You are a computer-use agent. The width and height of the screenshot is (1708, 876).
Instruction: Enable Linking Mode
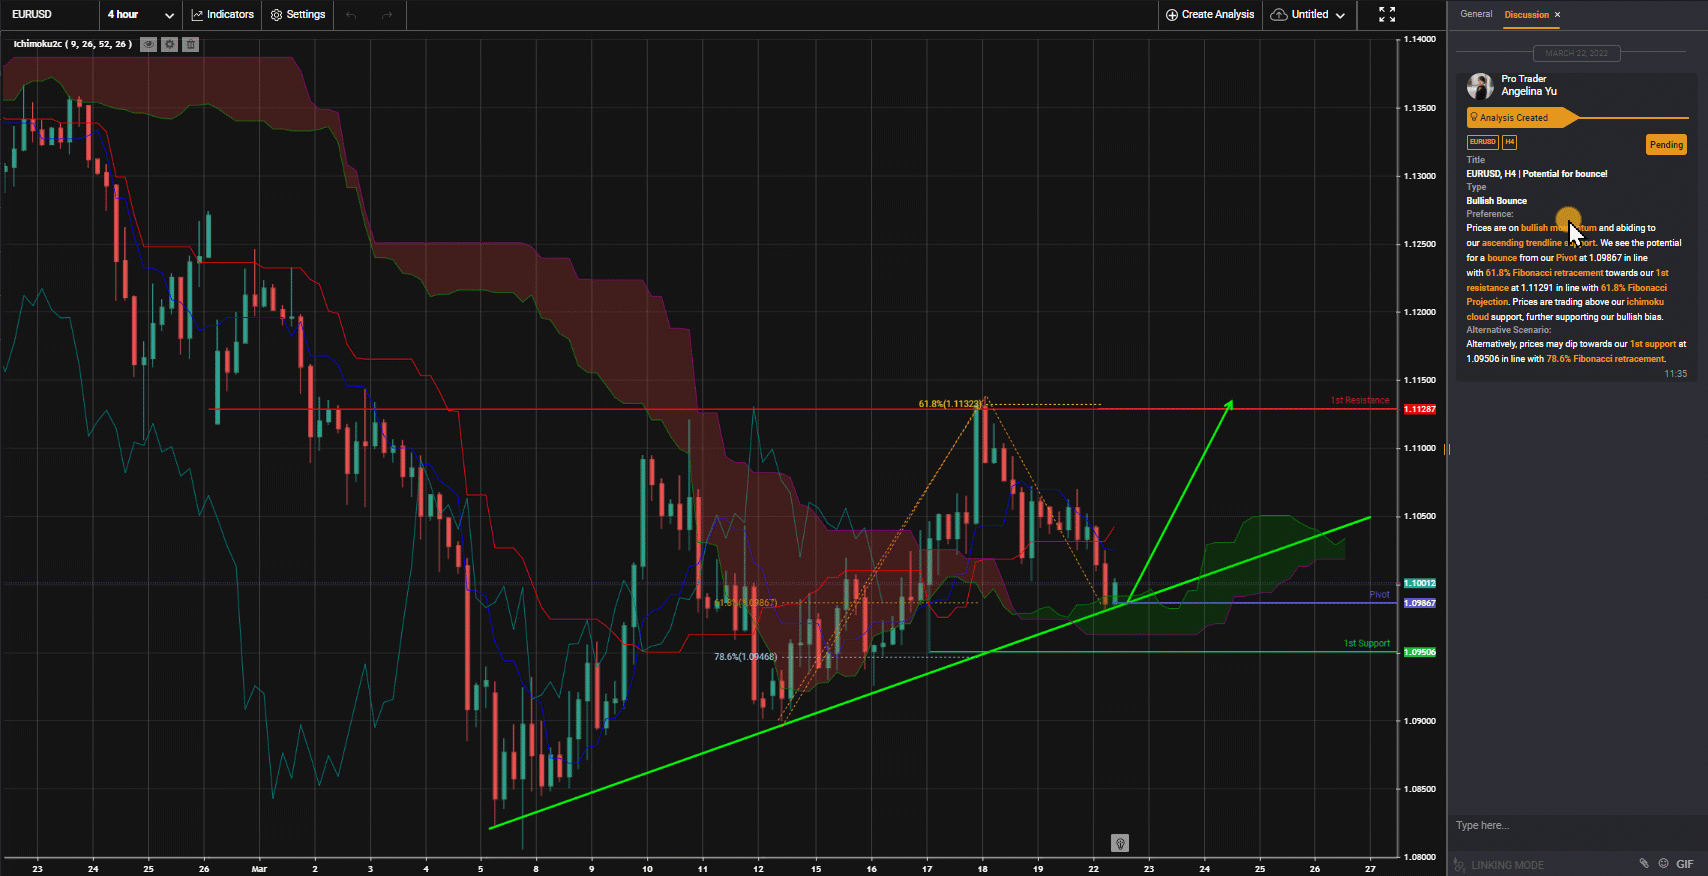coord(1498,865)
